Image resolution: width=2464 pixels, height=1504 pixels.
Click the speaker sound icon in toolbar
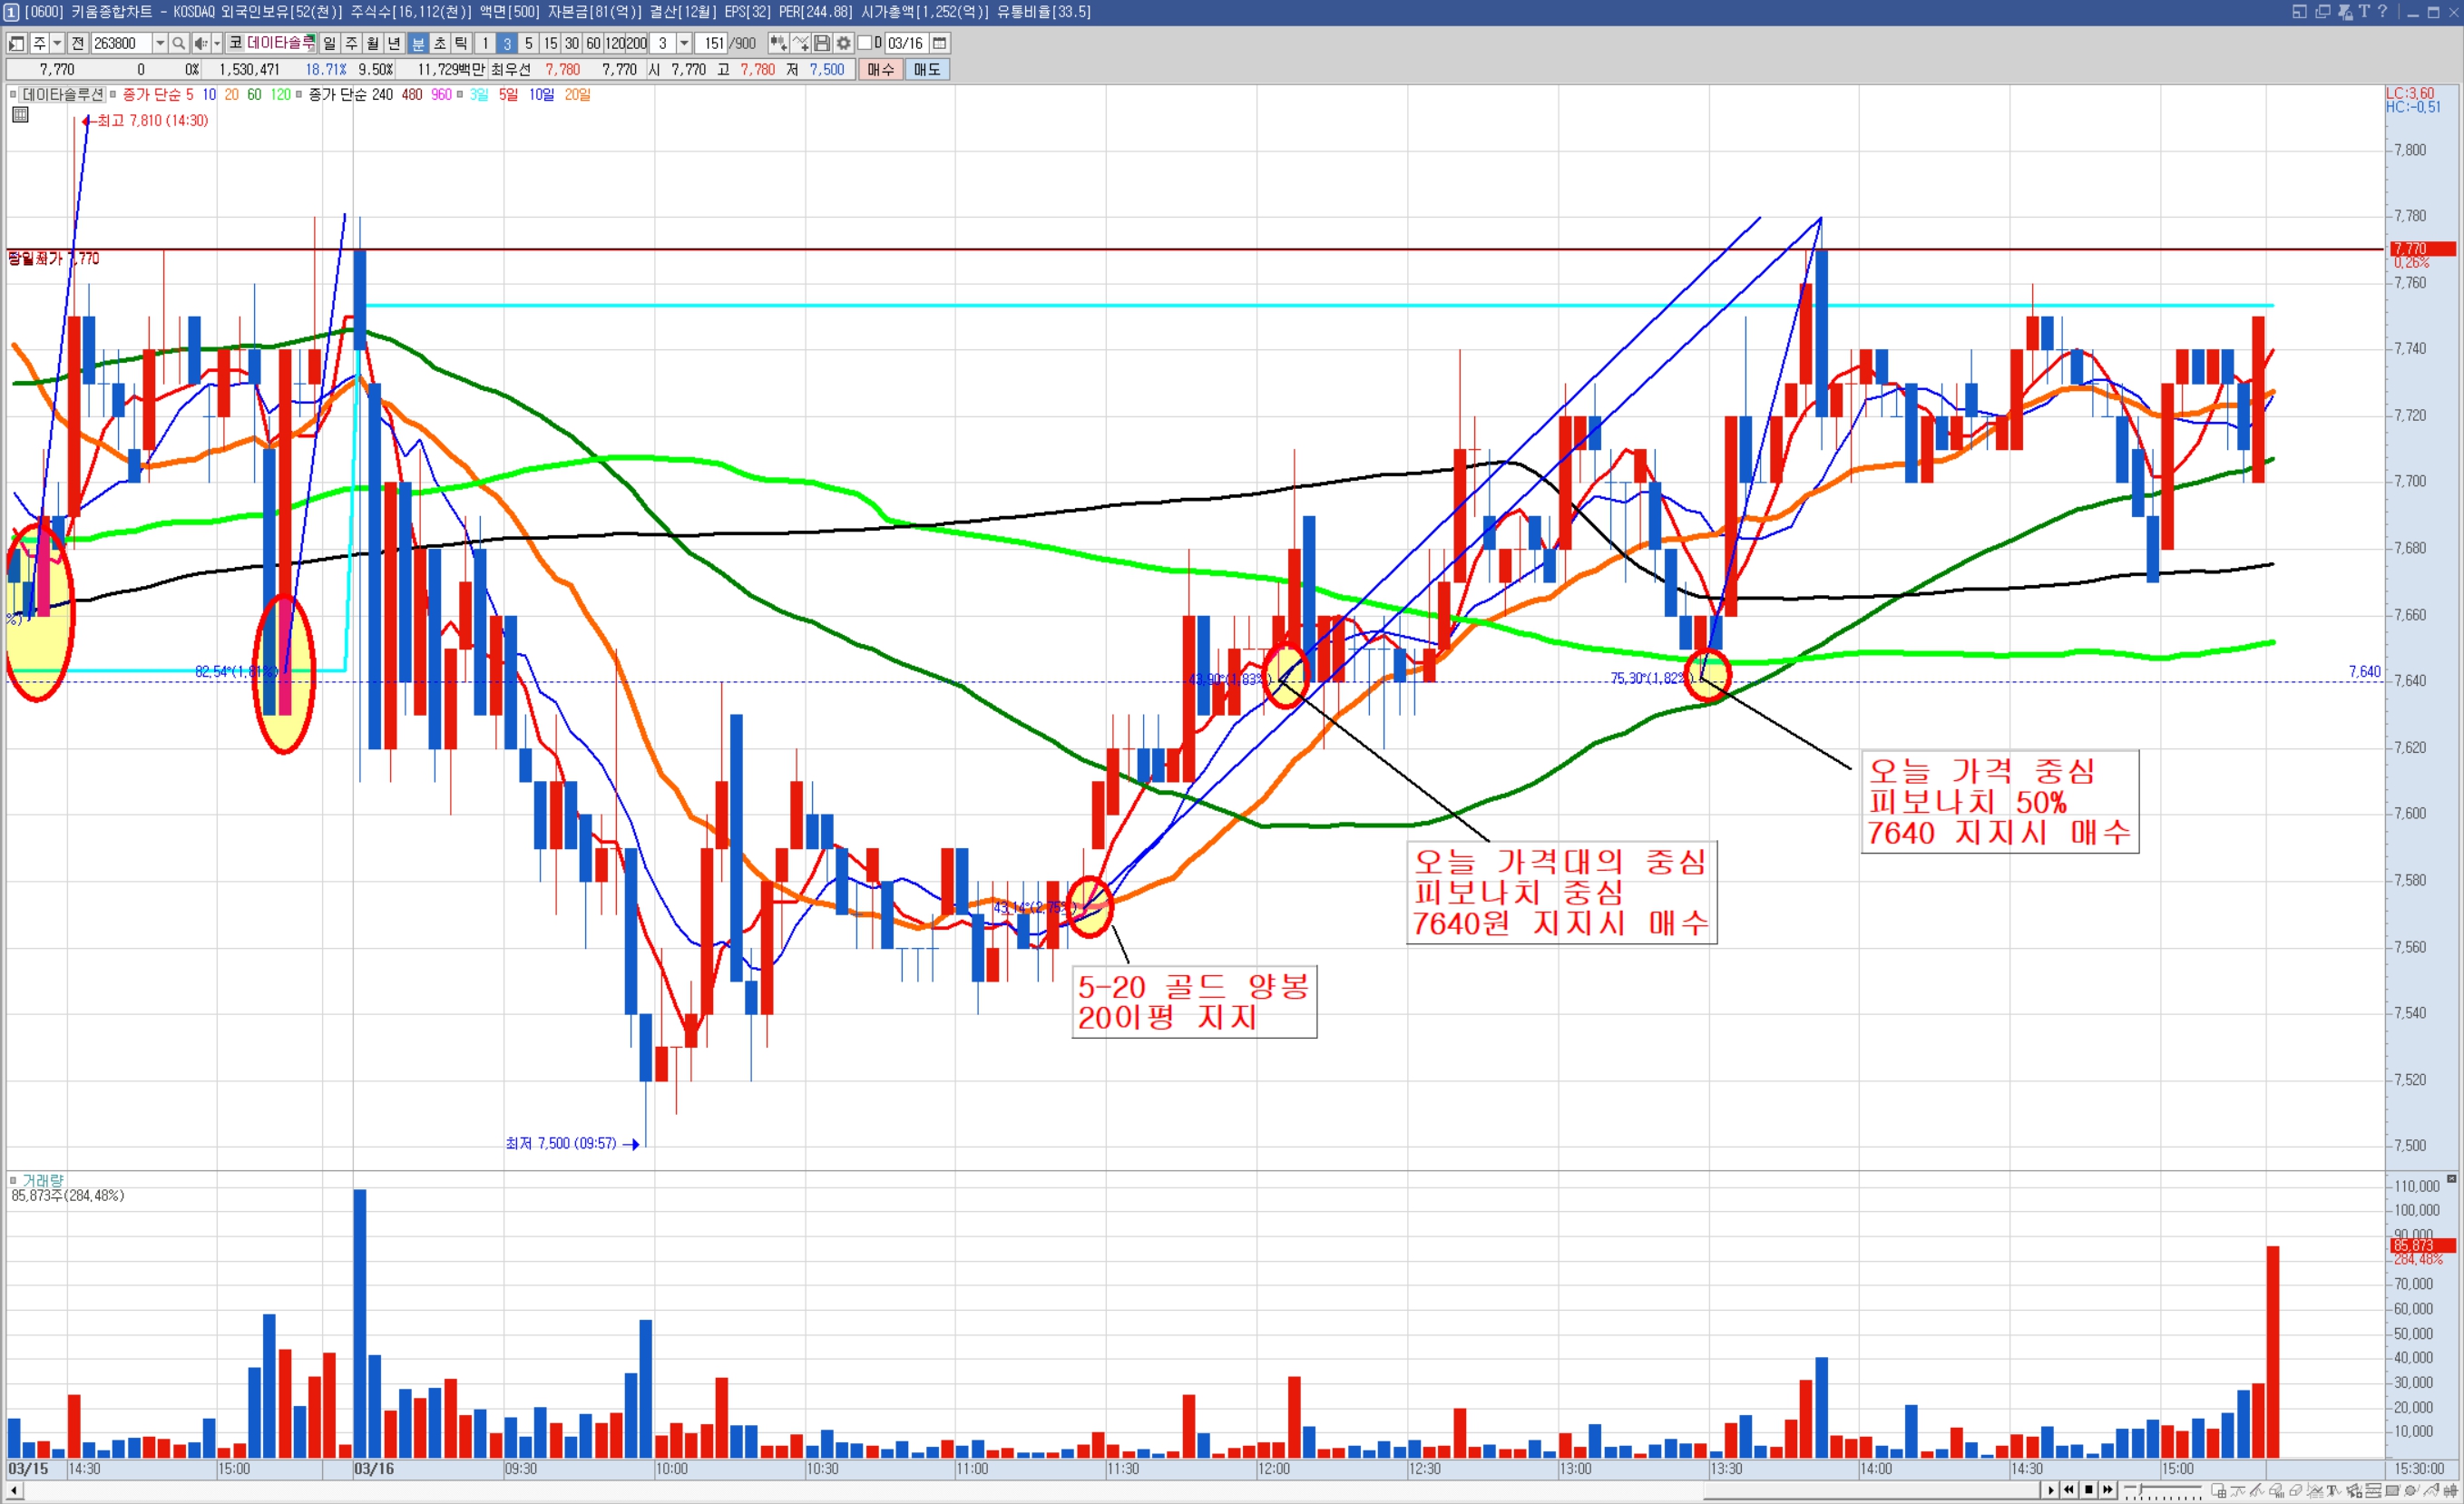pyautogui.click(x=201, y=43)
